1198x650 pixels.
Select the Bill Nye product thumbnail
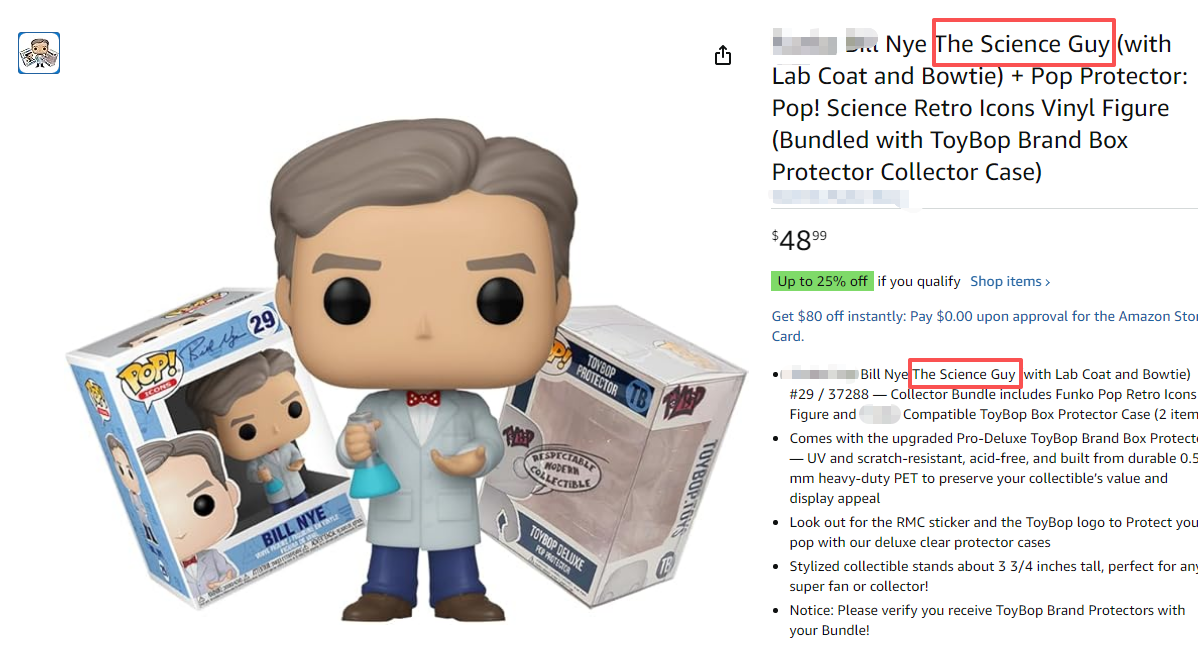(x=39, y=53)
